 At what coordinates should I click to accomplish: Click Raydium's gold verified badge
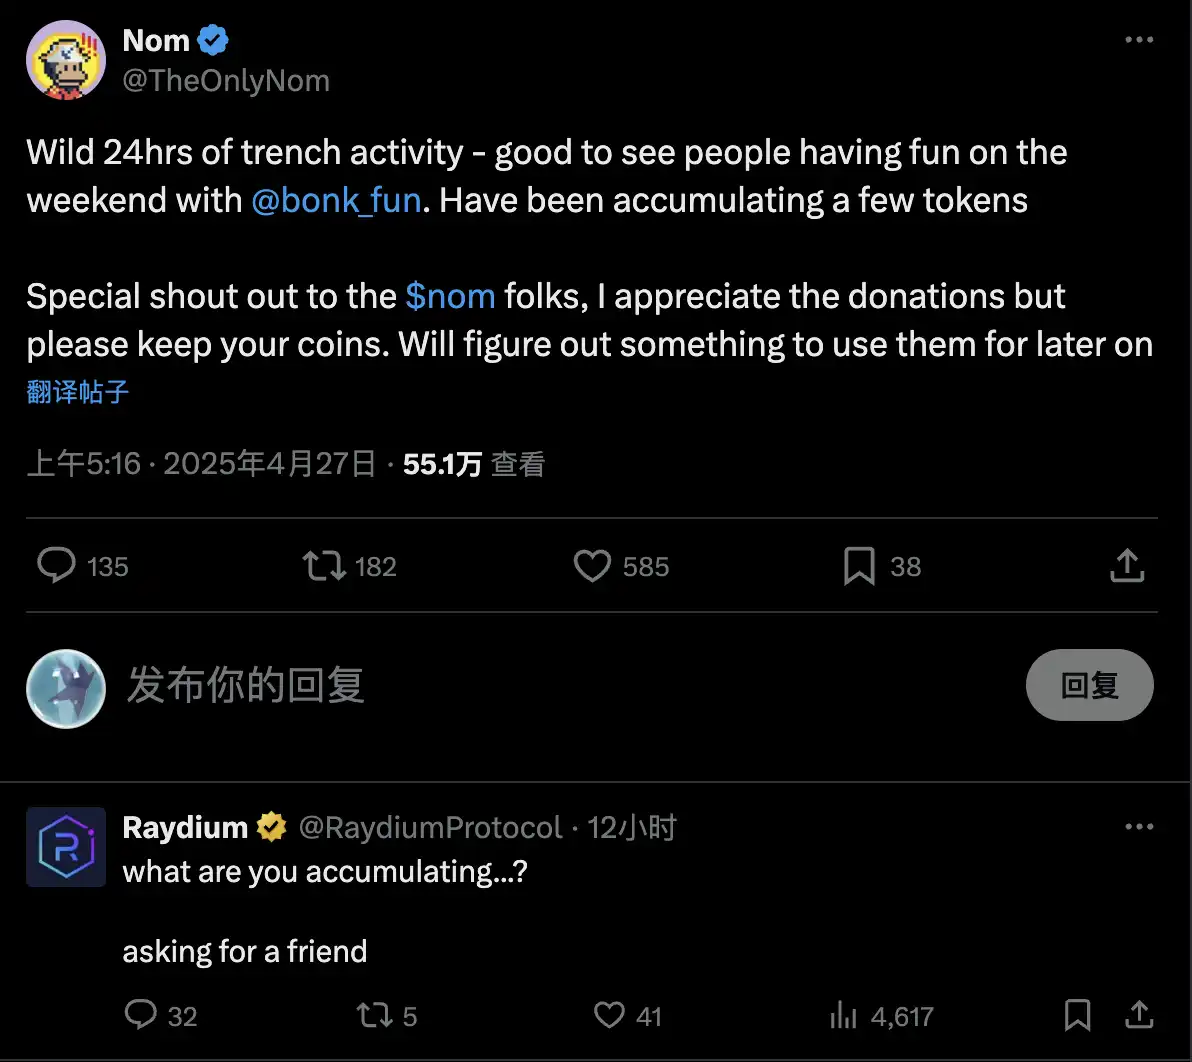tap(270, 827)
